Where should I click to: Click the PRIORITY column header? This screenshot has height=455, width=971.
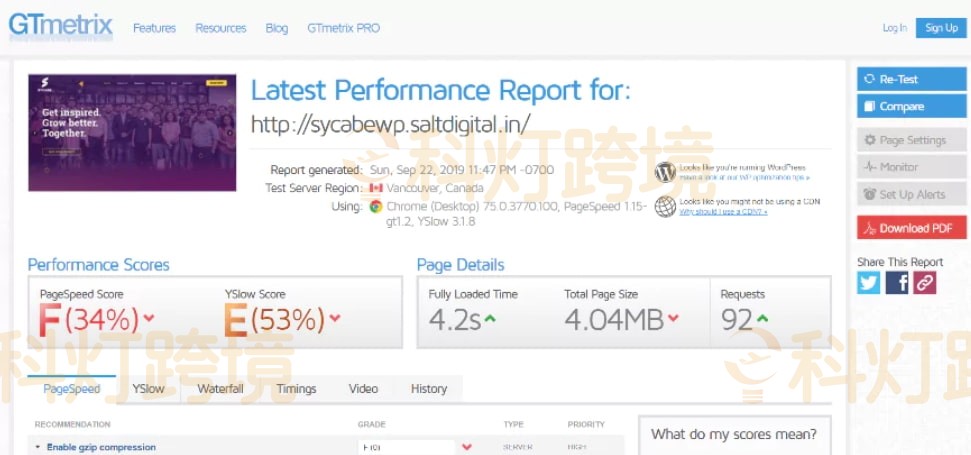[x=586, y=425]
